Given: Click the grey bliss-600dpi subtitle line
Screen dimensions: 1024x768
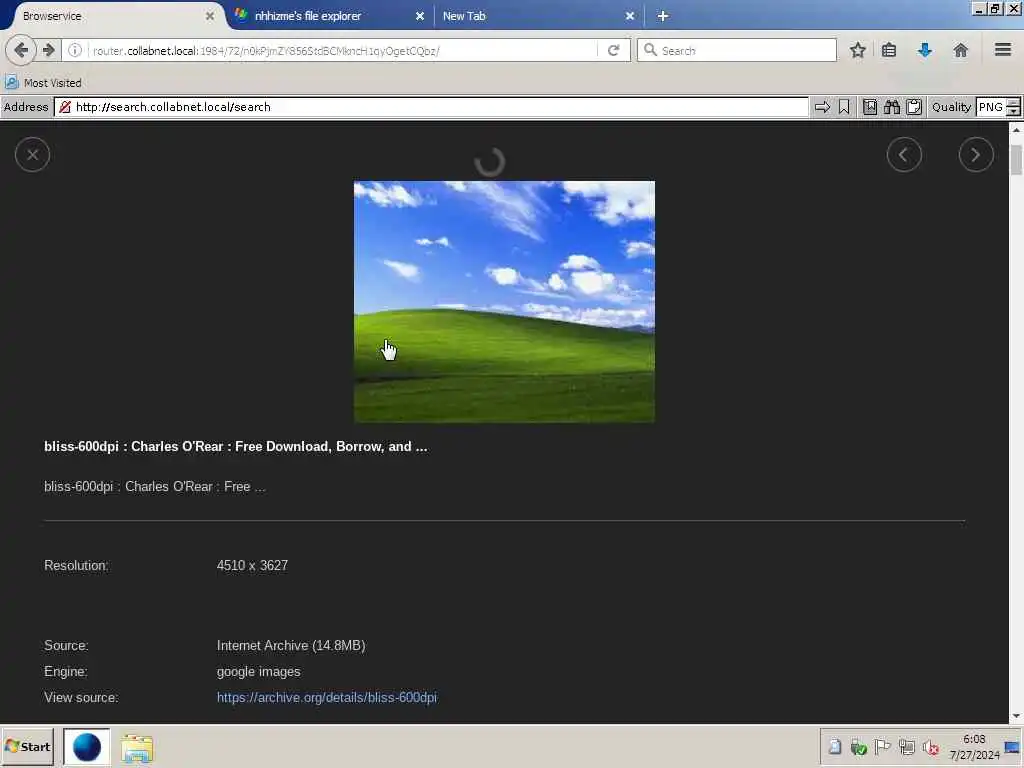Looking at the screenshot, I should click(x=155, y=487).
